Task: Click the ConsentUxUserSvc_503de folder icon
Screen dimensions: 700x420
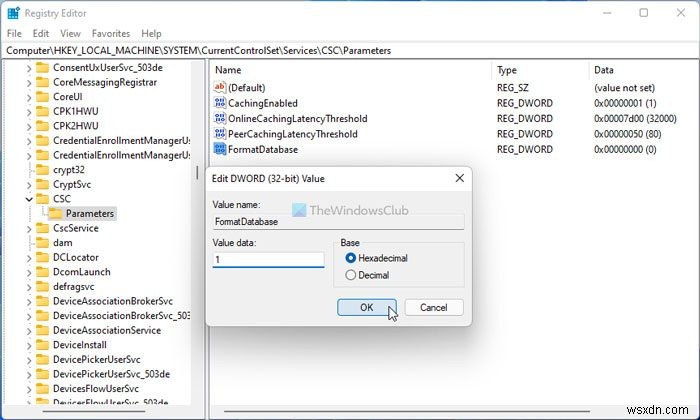Action: tap(42, 67)
